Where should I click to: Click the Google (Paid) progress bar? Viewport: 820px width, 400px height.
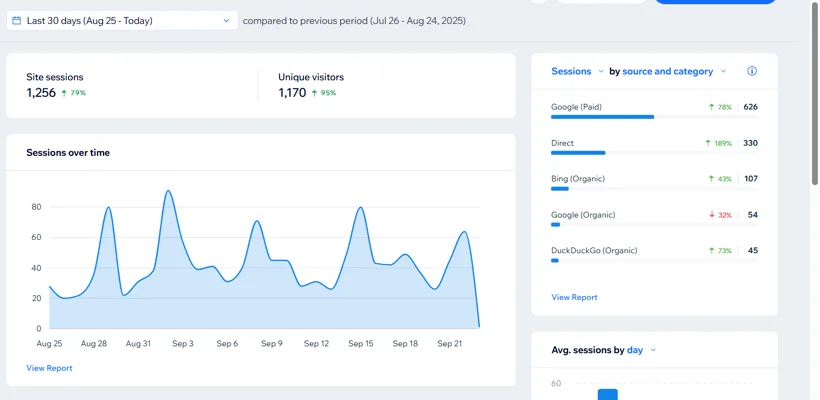(x=602, y=117)
